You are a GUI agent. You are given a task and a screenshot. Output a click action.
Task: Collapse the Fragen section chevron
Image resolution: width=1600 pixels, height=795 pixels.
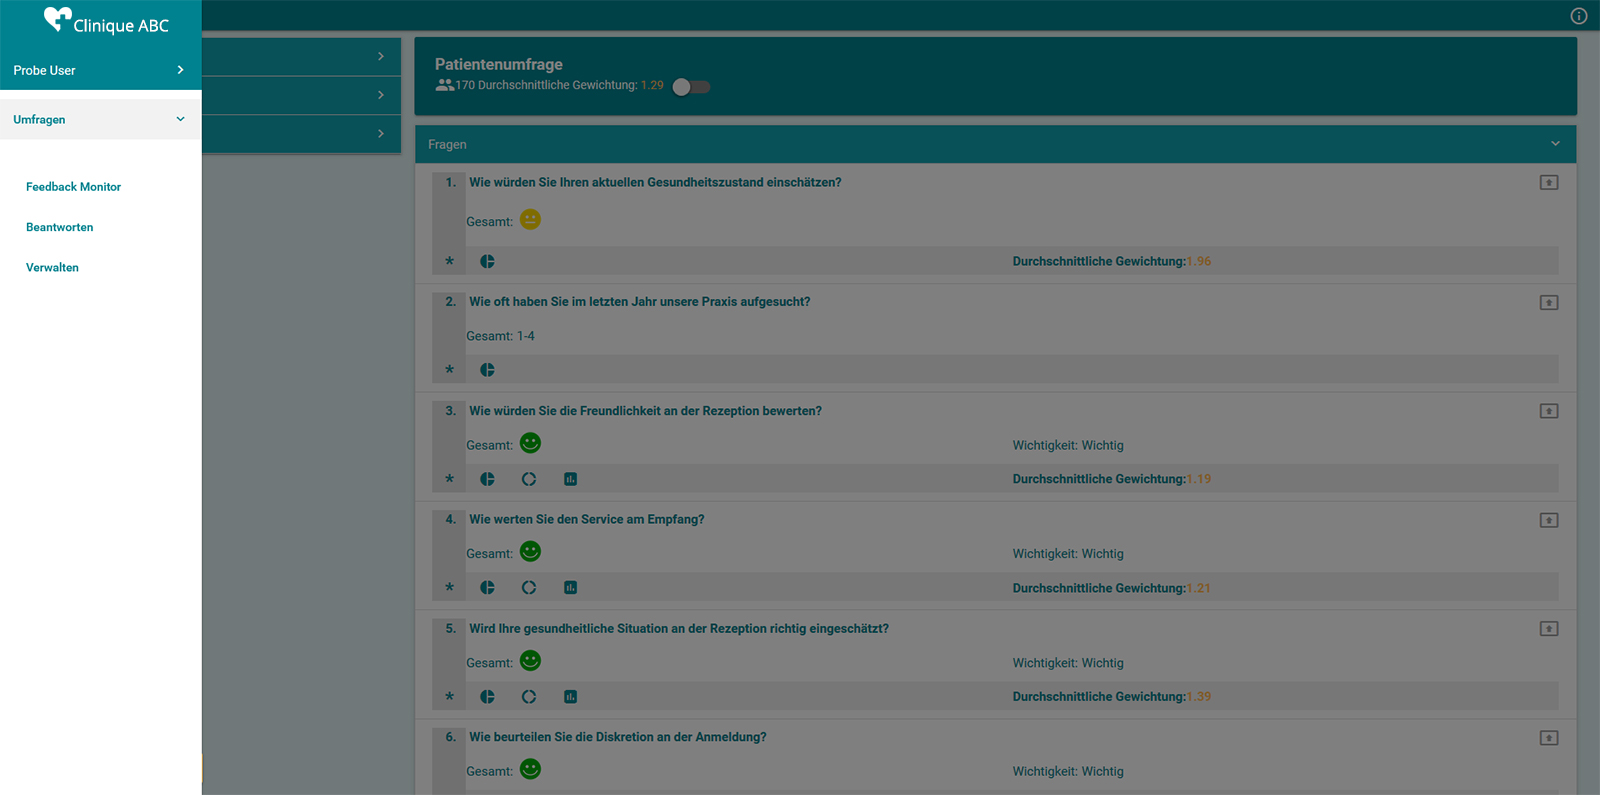click(x=1555, y=144)
